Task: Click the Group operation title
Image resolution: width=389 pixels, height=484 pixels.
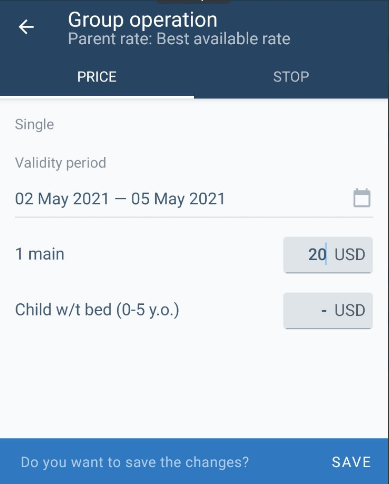Action: pyautogui.click(x=143, y=20)
